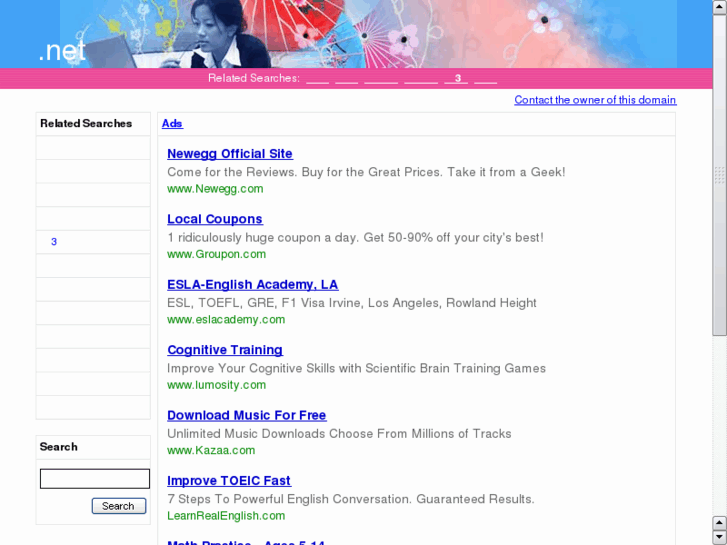
Task: Click the Groupon coupon description text
Action: click(355, 237)
